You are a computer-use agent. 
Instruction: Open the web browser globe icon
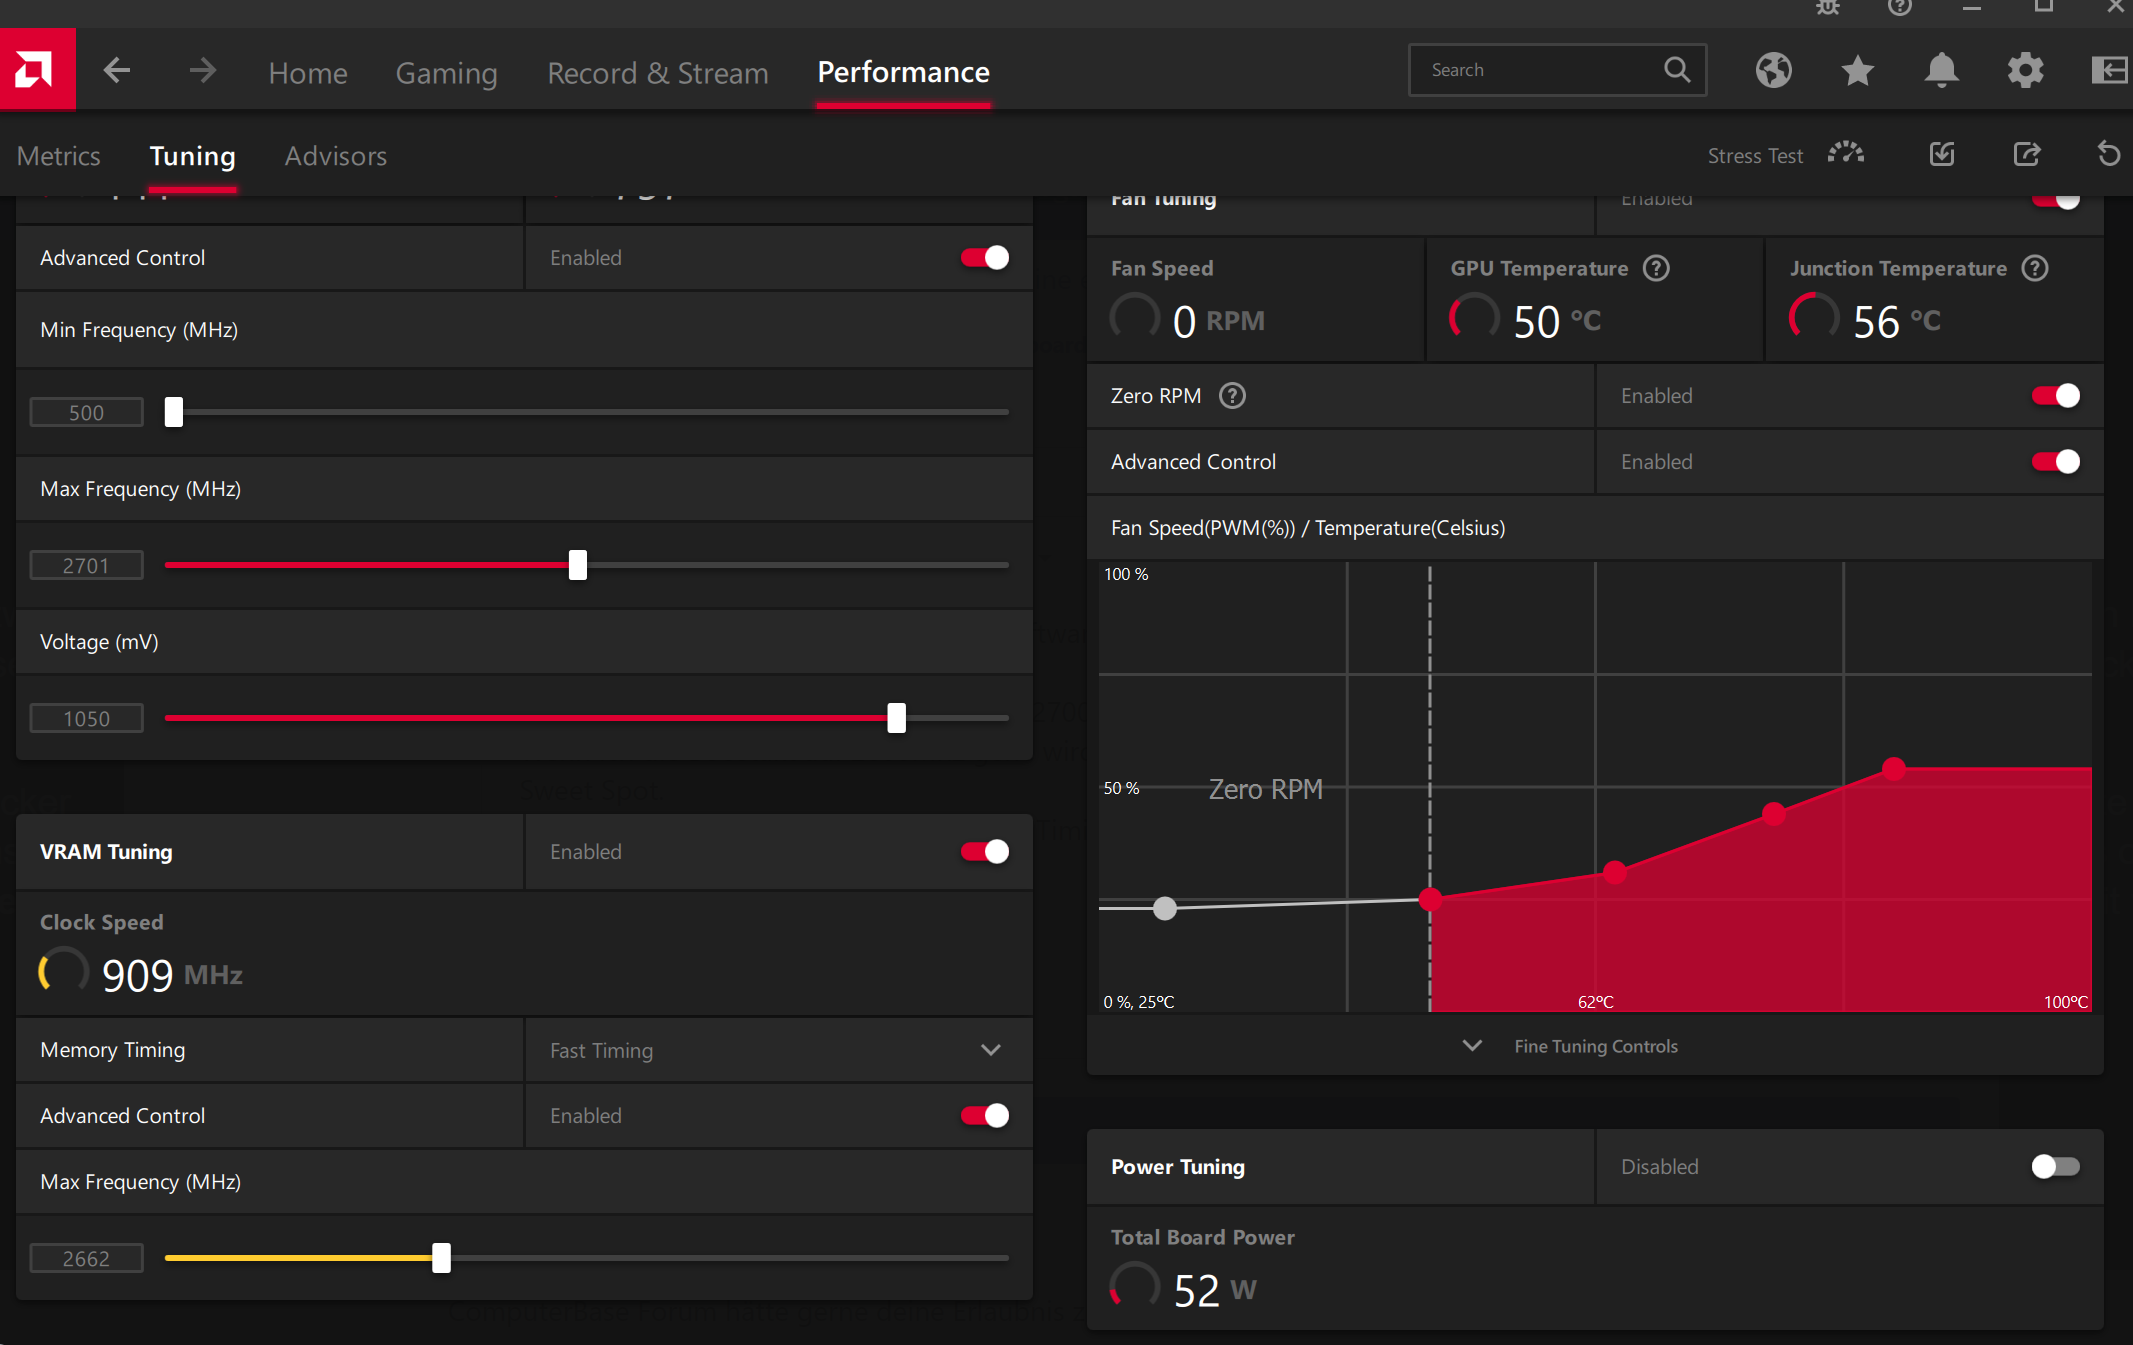coord(1773,70)
